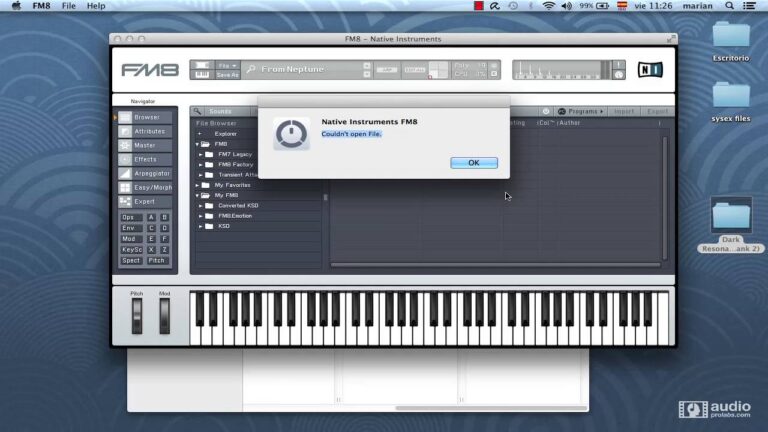
Task: Select the Pitch expert view
Action: (157, 261)
